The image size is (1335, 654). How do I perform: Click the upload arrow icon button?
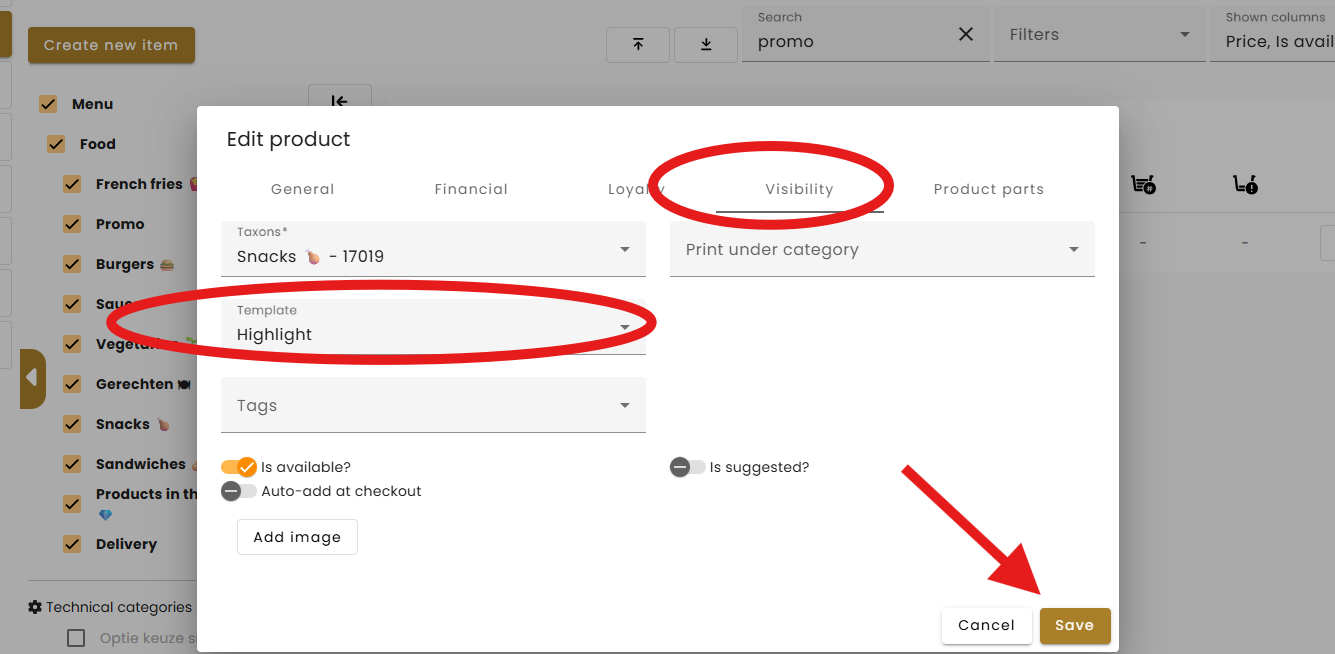637,44
